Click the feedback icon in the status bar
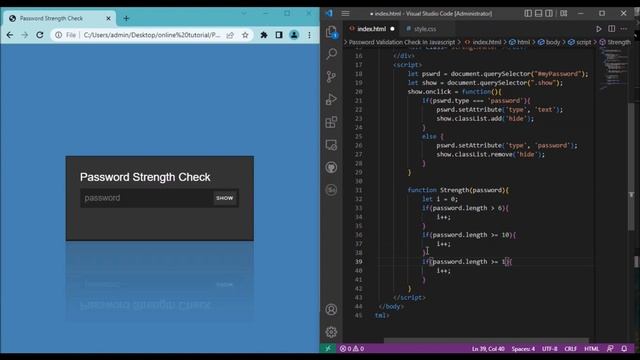 pyautogui.click(x=610, y=349)
